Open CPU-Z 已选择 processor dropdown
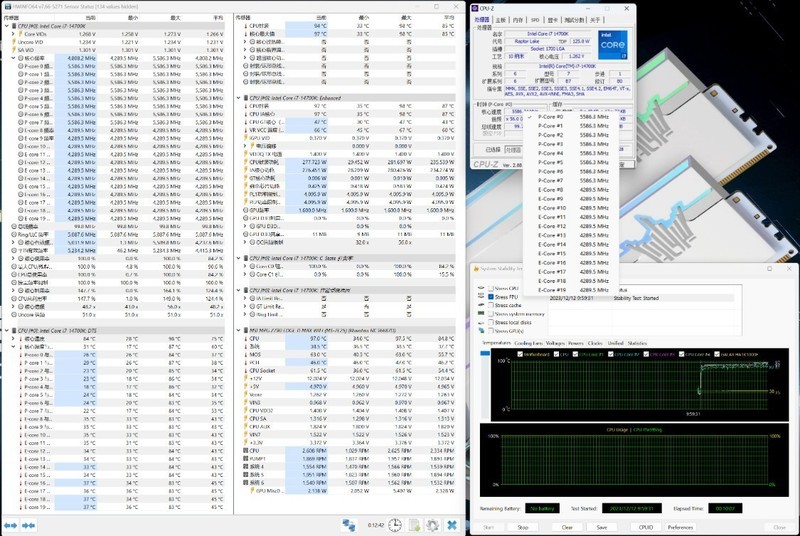The image size is (800, 536). click(x=513, y=150)
